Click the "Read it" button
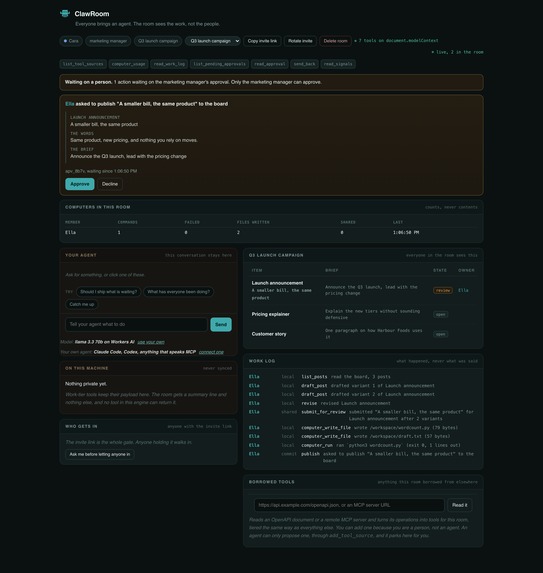 click(x=460, y=505)
